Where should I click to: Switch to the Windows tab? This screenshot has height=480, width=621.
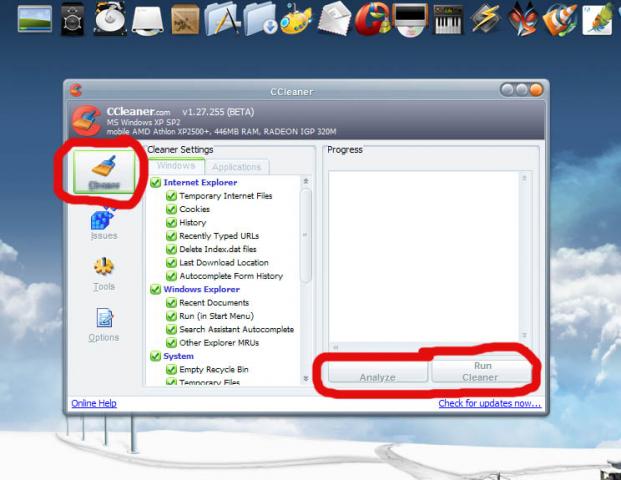coord(177,166)
